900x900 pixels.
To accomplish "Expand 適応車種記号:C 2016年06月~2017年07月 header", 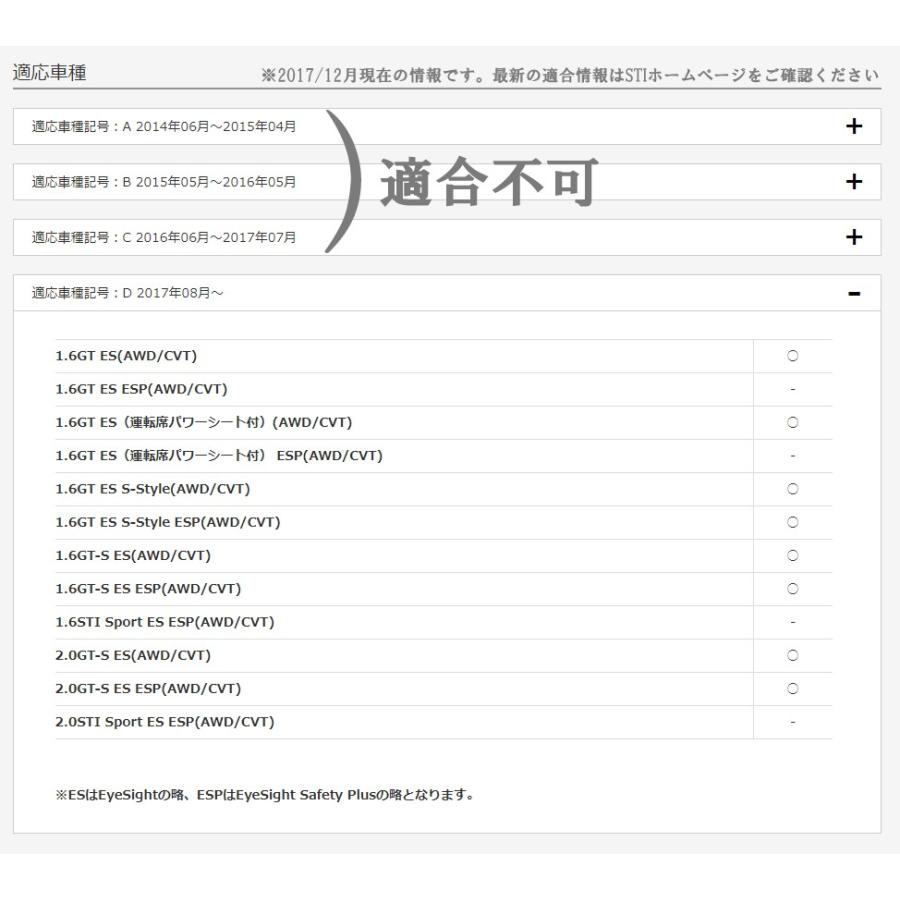I will [x=164, y=237].
